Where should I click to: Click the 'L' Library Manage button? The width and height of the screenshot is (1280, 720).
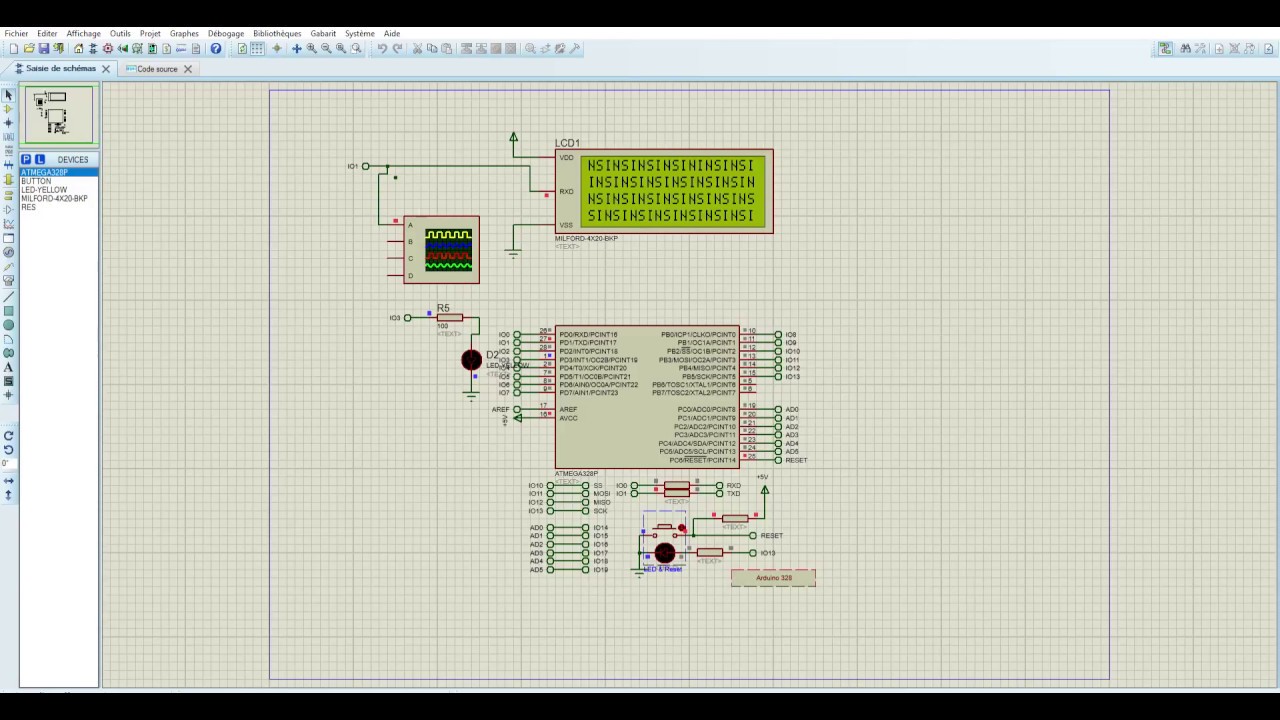click(x=39, y=159)
